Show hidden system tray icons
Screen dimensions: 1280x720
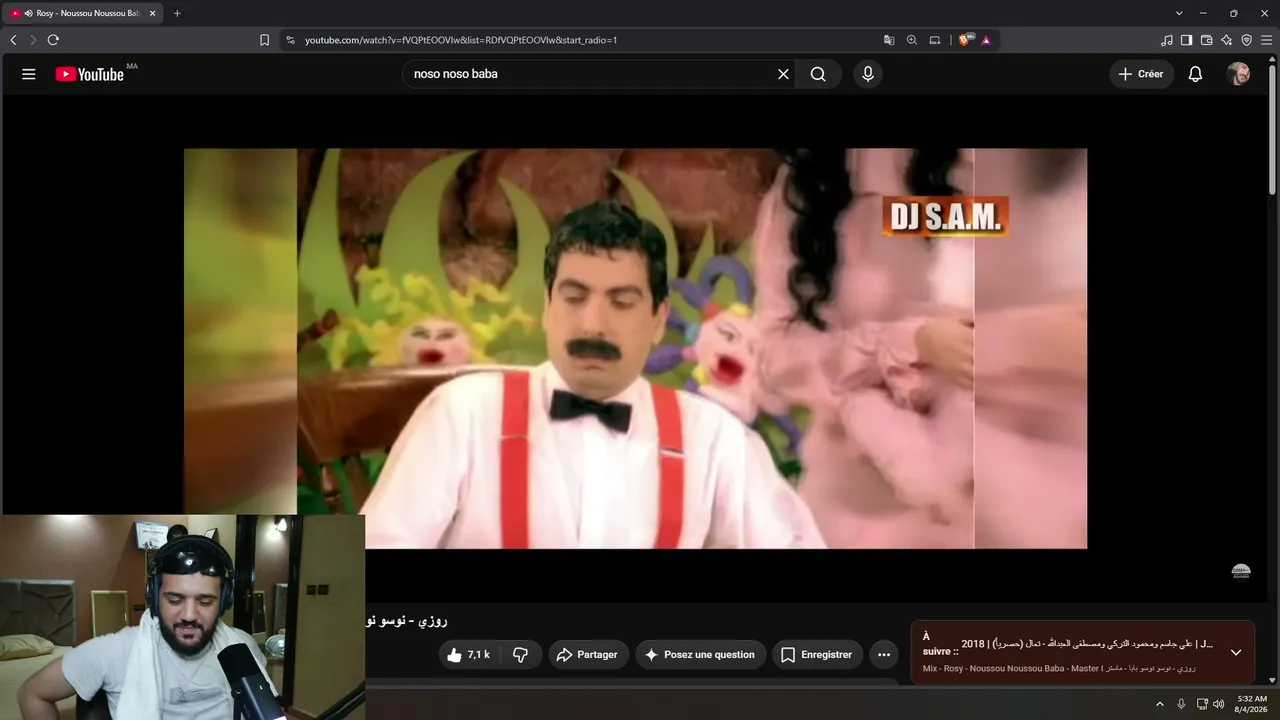pyautogui.click(x=1160, y=704)
